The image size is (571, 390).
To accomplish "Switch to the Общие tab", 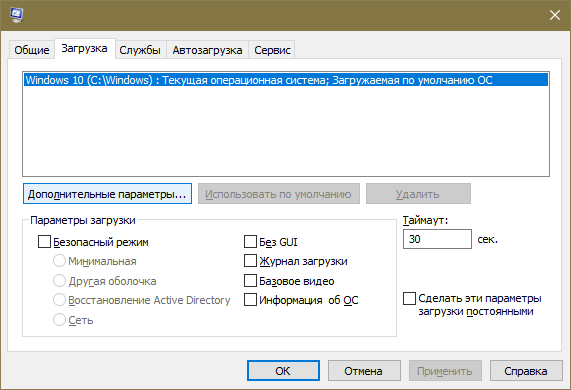I will [32, 50].
